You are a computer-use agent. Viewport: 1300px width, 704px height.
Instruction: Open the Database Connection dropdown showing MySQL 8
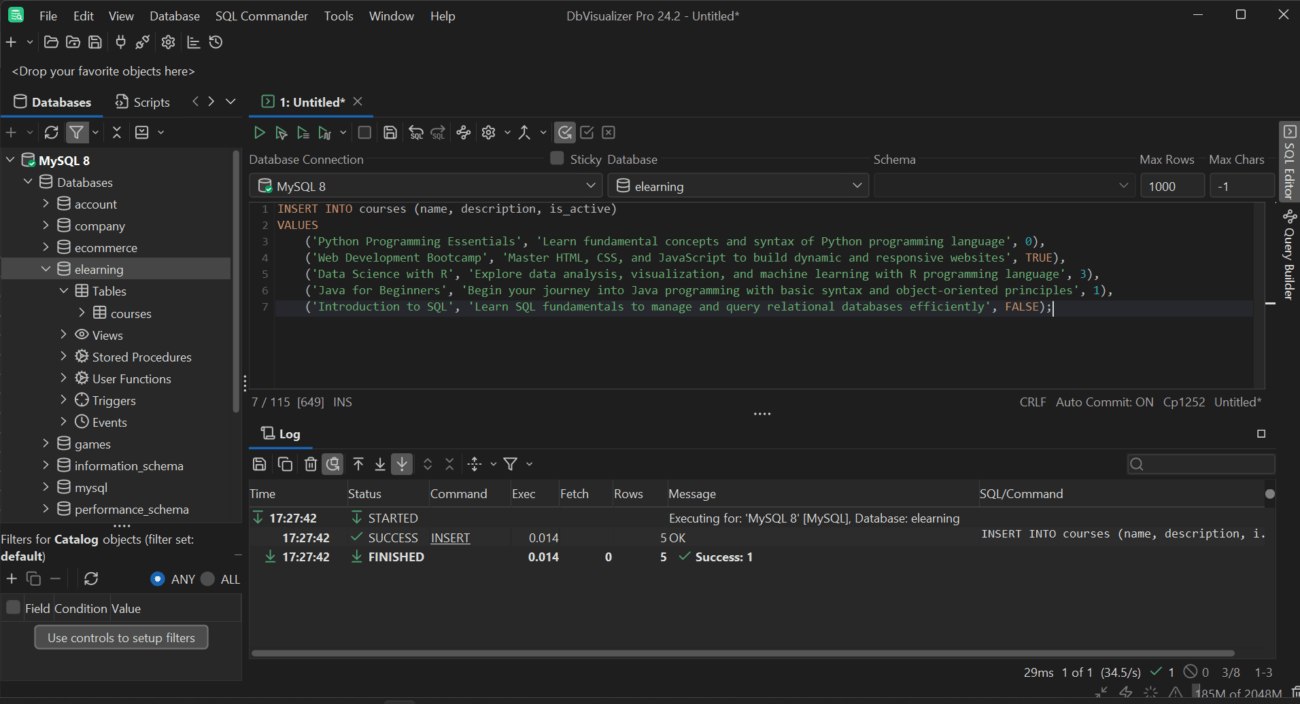[425, 186]
